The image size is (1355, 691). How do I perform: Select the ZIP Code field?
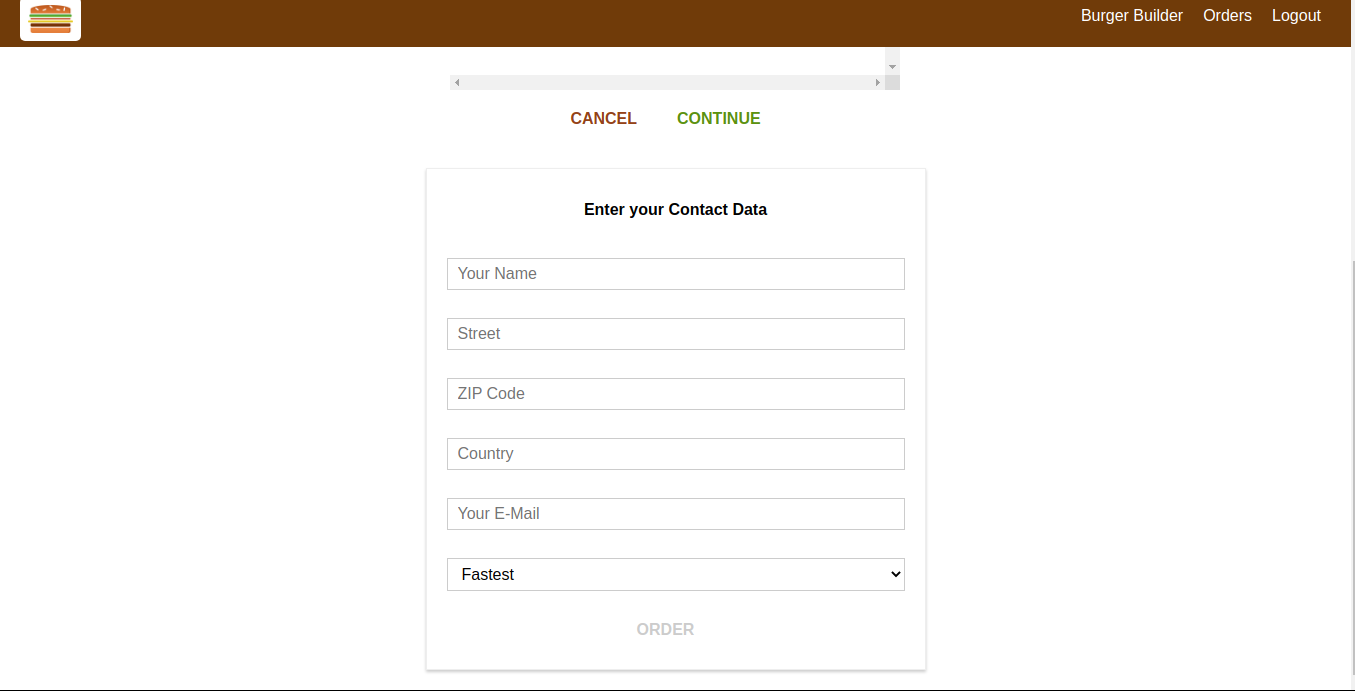pos(676,394)
